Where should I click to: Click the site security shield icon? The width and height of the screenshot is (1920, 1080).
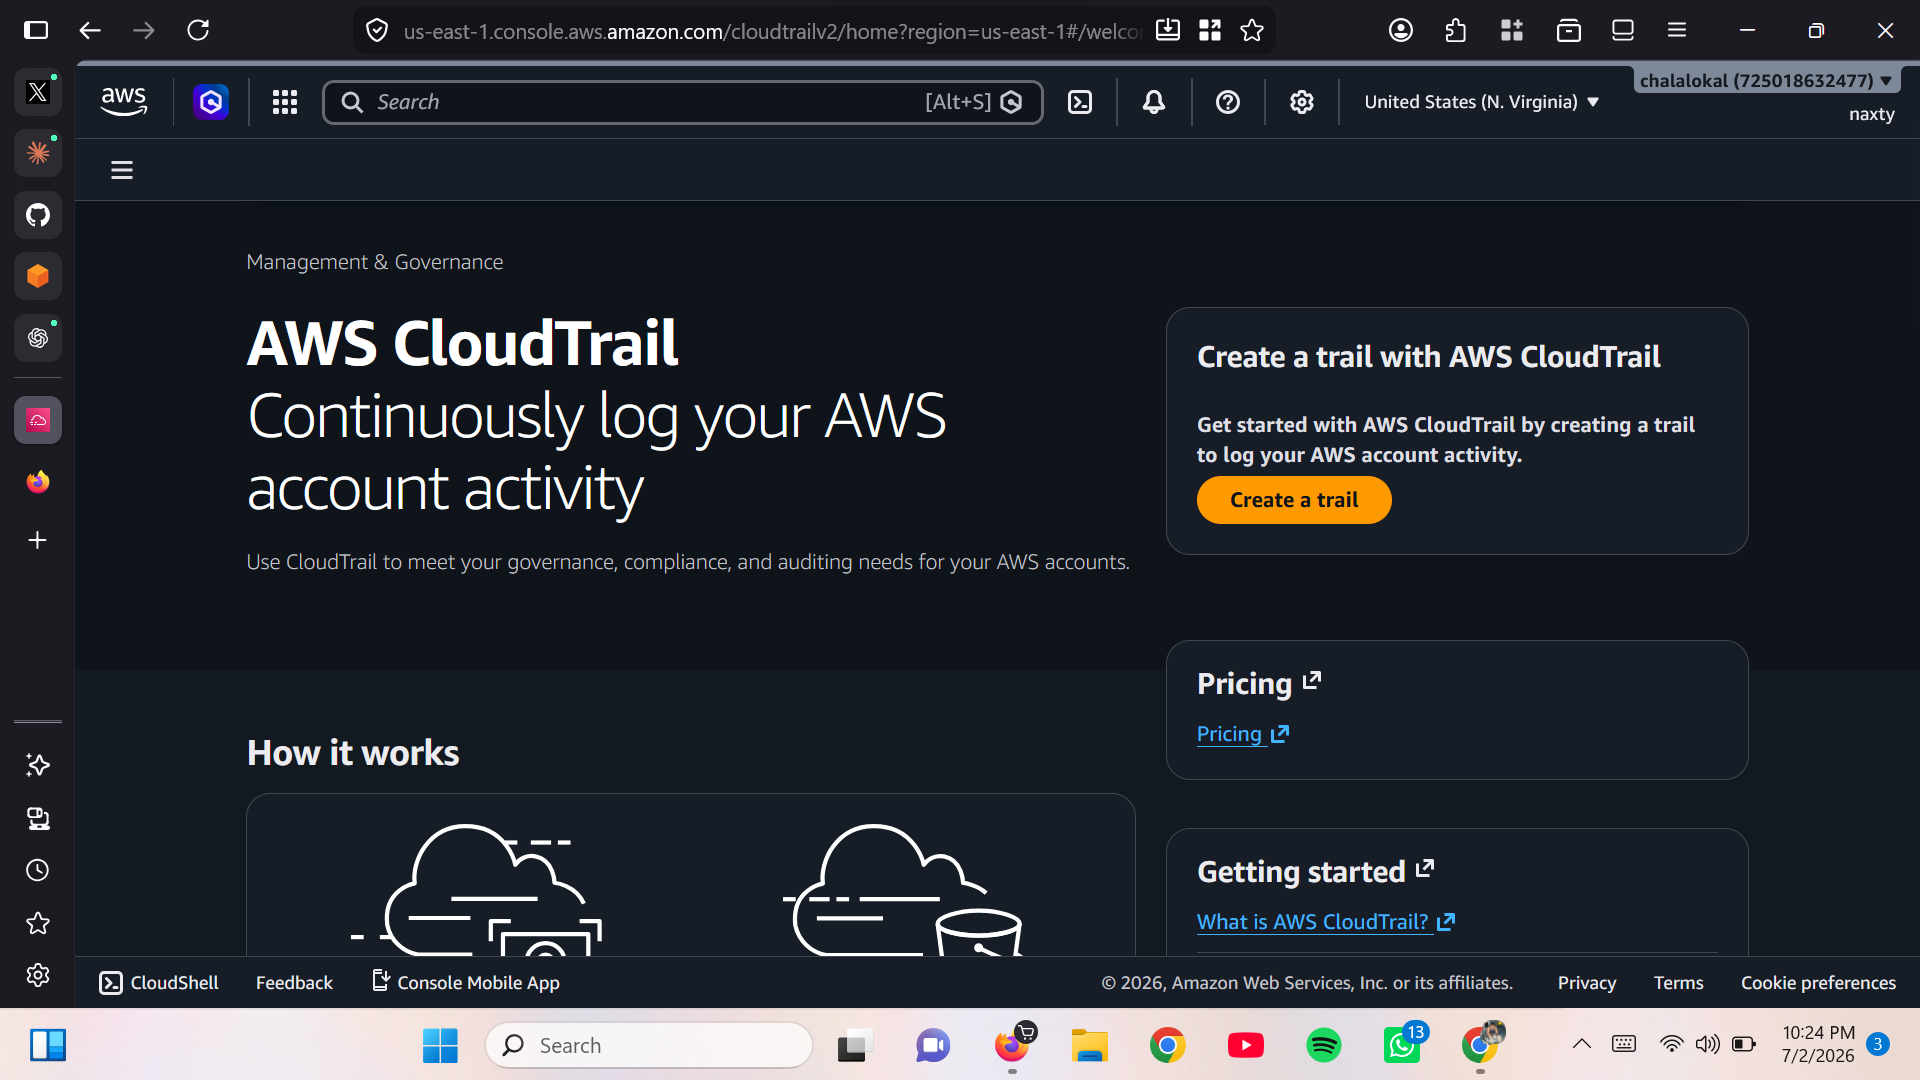coord(377,31)
